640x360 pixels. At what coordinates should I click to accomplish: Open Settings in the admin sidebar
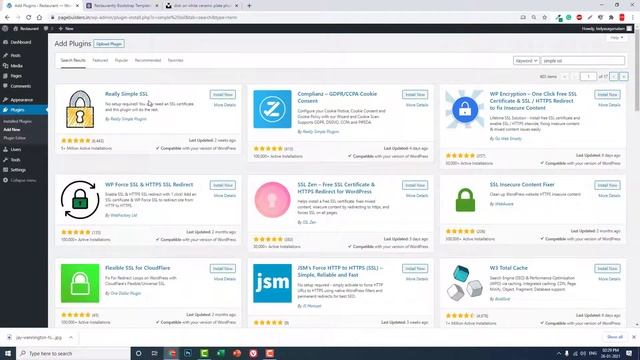click(18, 170)
